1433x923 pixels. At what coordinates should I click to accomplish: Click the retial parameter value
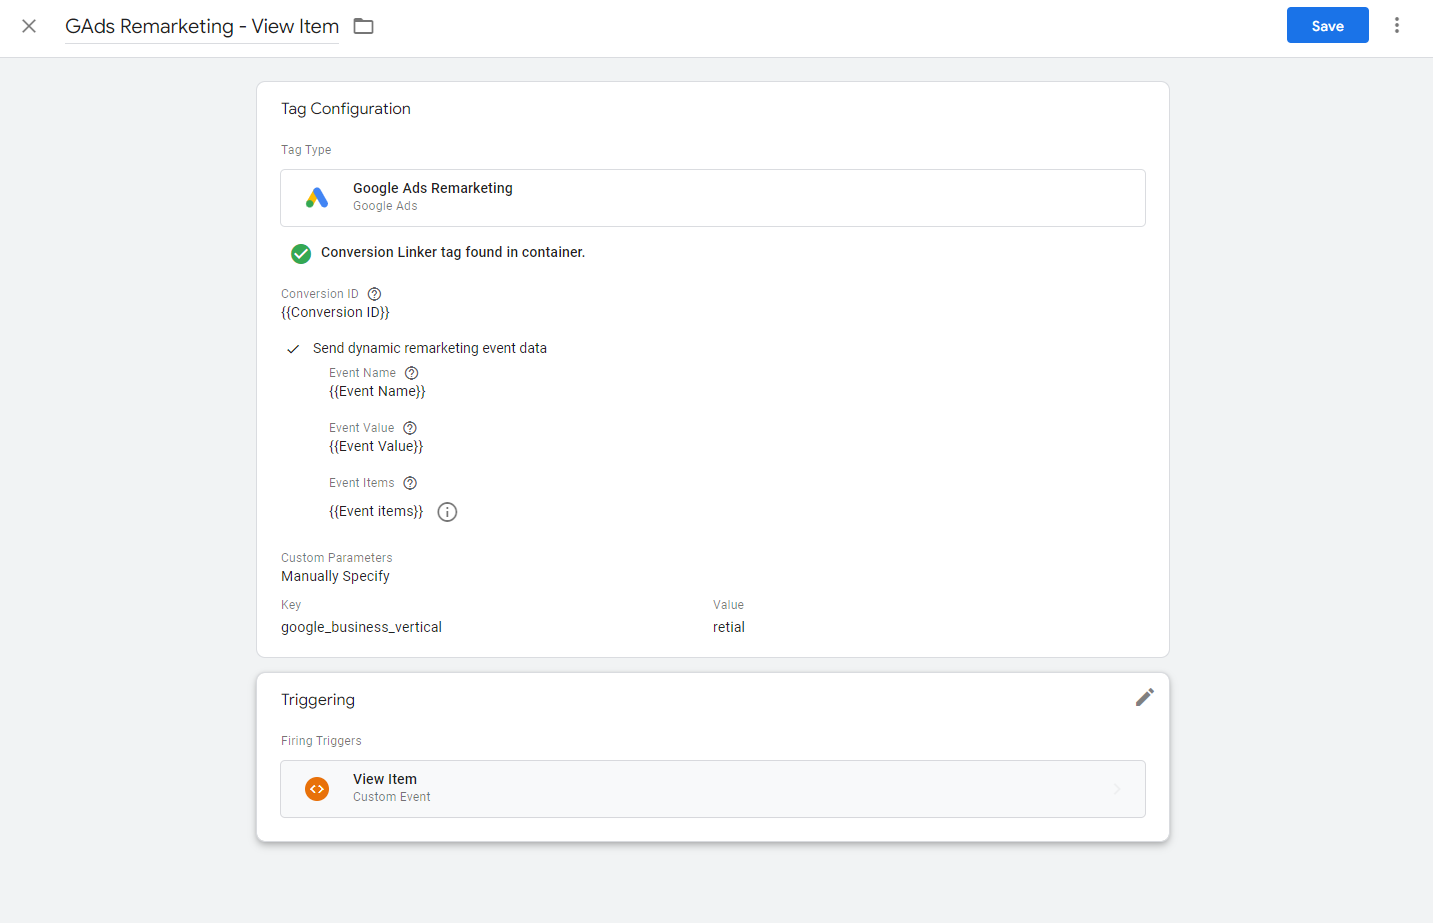tap(729, 627)
